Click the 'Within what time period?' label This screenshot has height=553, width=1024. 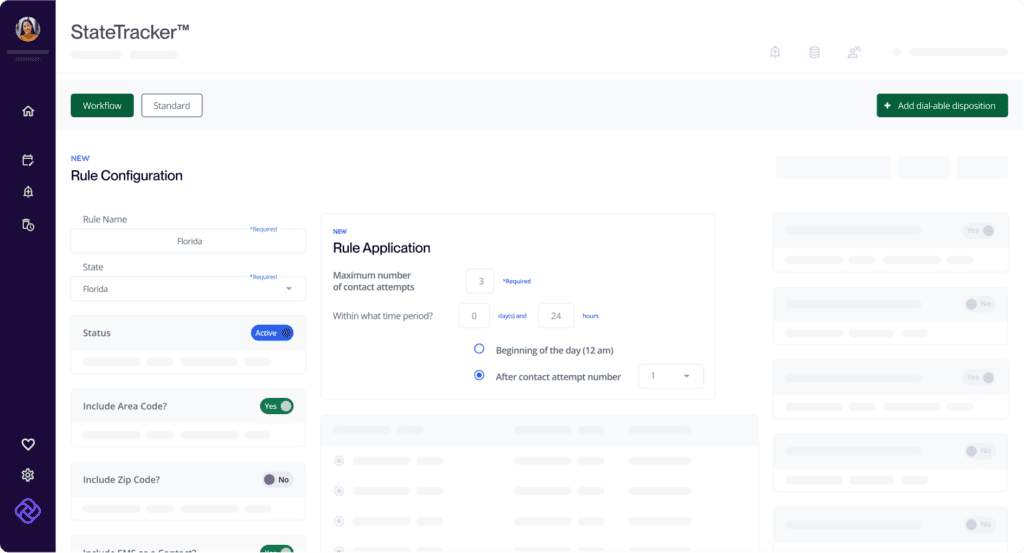(383, 316)
